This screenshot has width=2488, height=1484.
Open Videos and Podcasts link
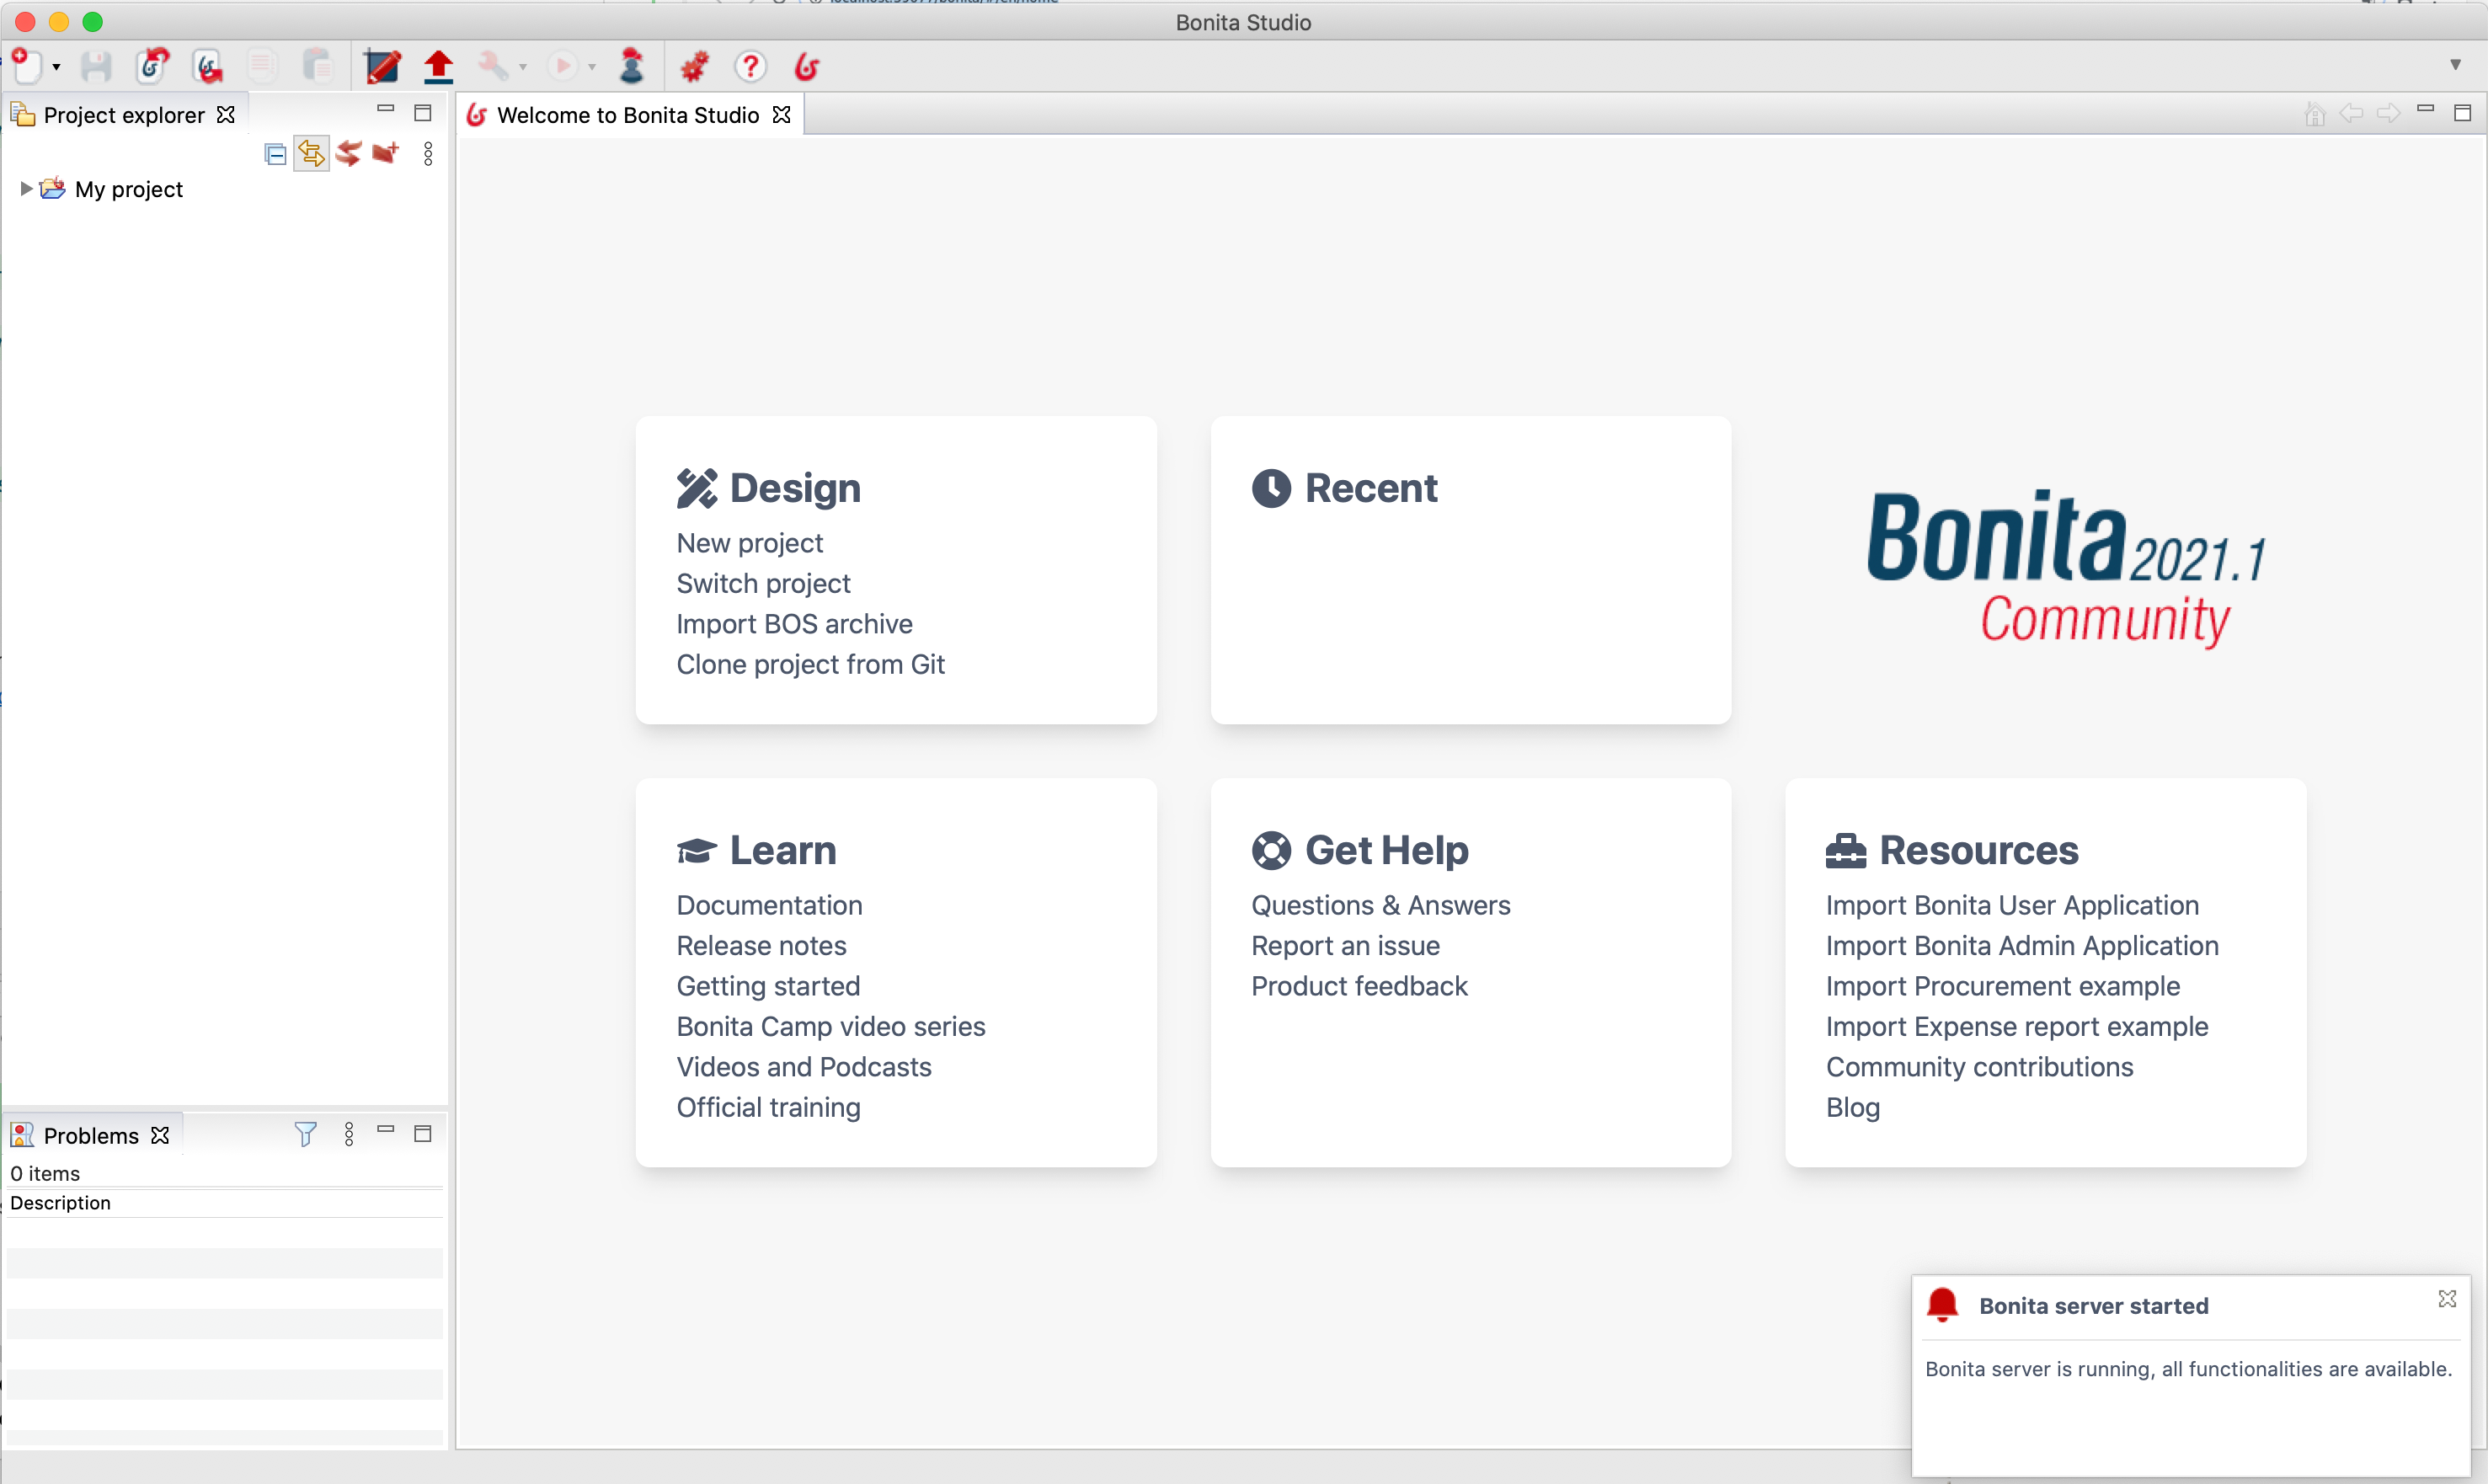tap(803, 1067)
